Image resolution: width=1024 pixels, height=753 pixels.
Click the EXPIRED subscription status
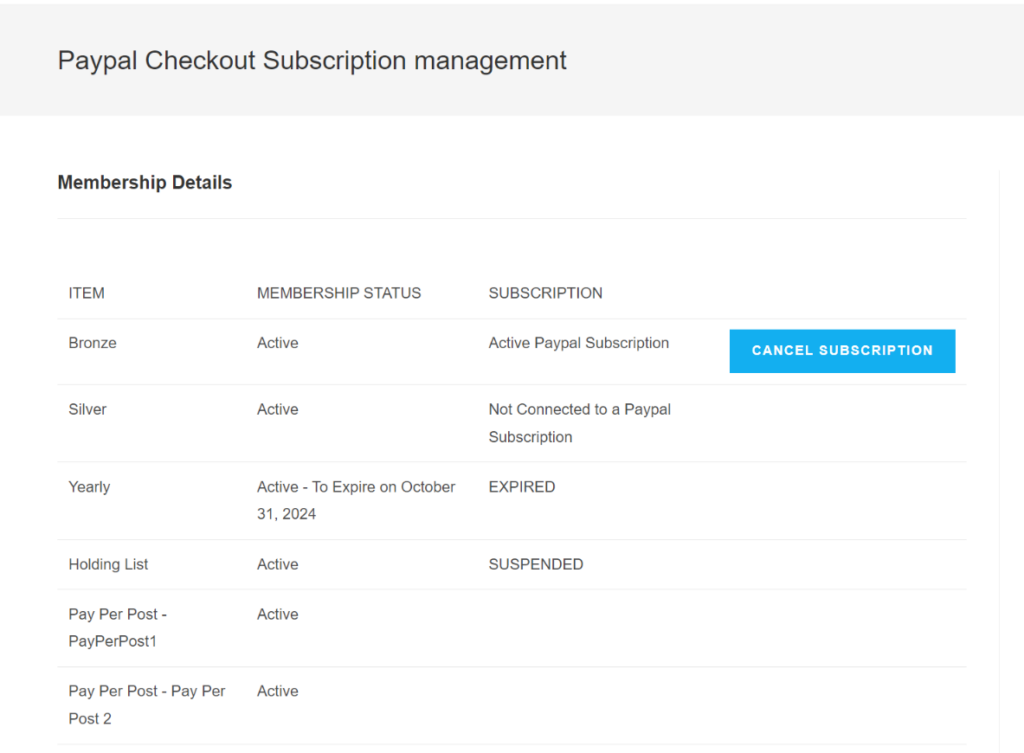(x=522, y=487)
